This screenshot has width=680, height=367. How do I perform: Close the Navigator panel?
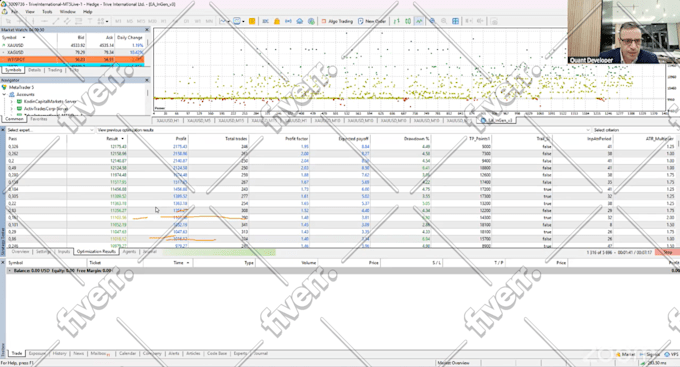[x=147, y=80]
